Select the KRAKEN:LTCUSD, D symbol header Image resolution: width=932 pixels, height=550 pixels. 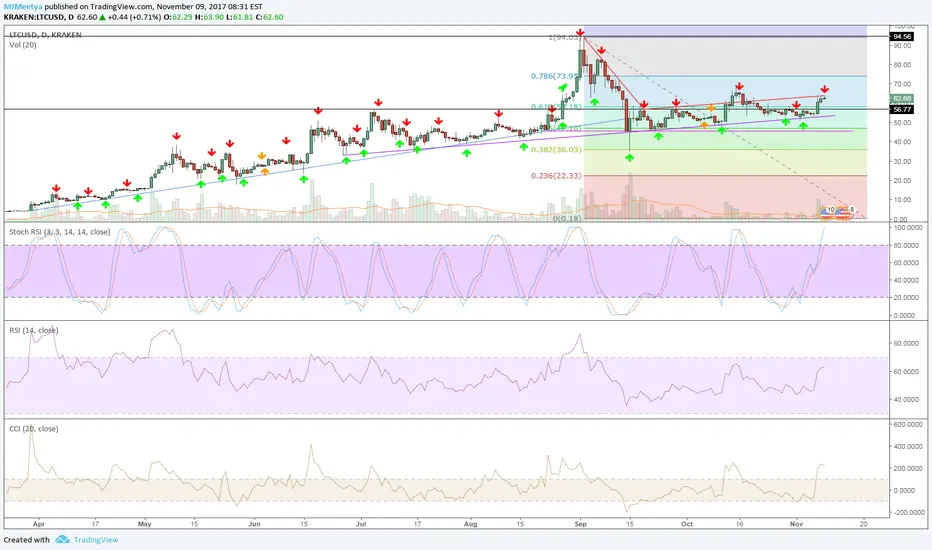pyautogui.click(x=39, y=17)
